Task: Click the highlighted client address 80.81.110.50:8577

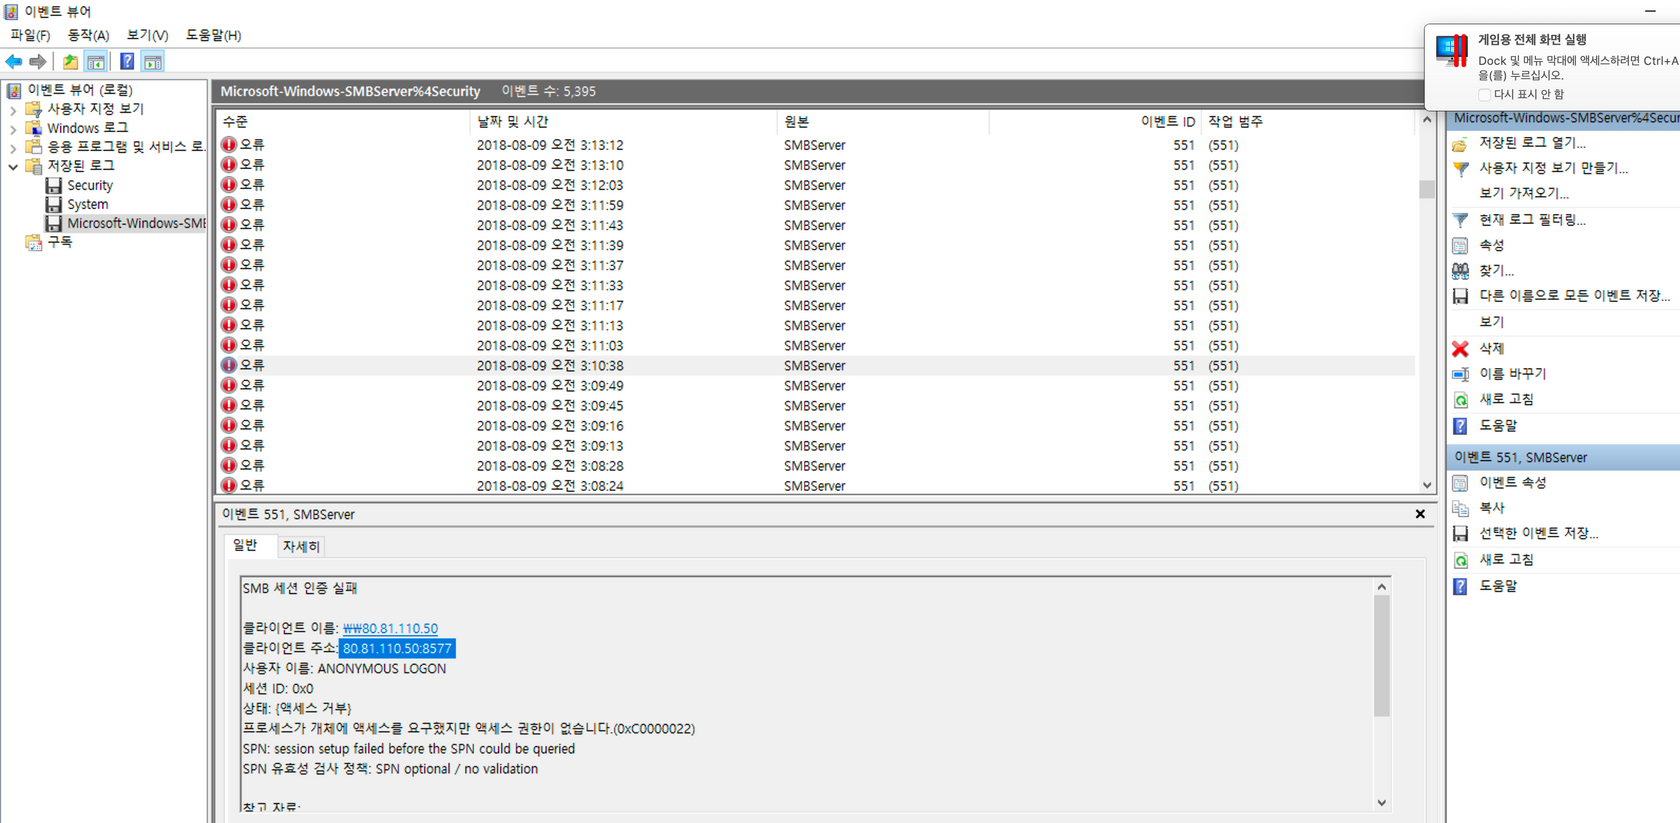Action: click(397, 648)
